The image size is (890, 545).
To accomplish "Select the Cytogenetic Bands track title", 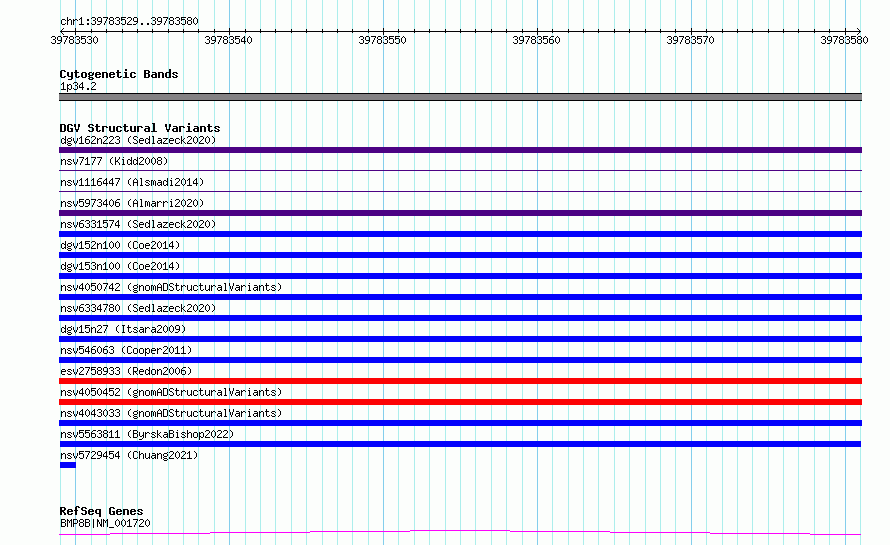I will click(119, 74).
